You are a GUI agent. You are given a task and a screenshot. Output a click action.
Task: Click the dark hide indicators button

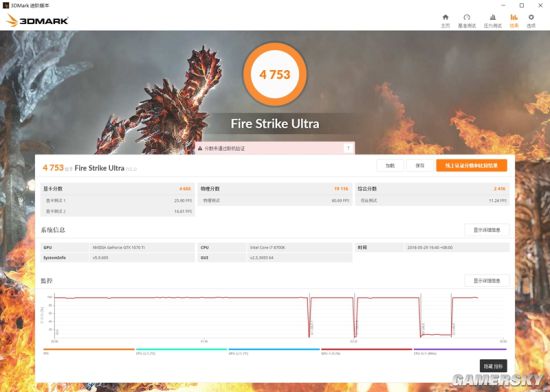click(493, 366)
